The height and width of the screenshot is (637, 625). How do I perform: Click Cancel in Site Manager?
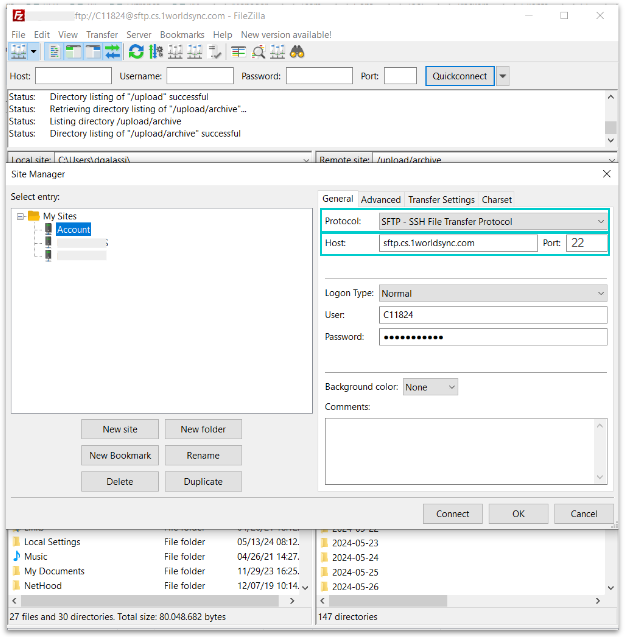(584, 514)
